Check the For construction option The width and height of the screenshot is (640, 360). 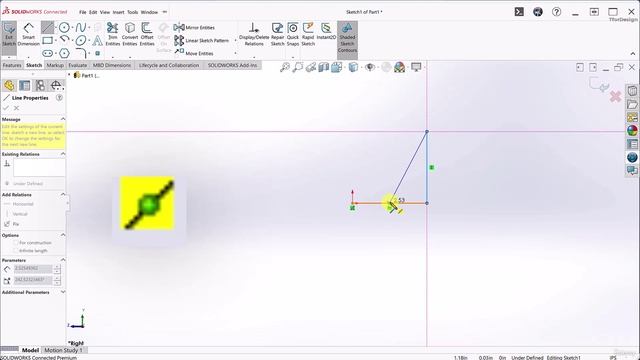click(16, 243)
